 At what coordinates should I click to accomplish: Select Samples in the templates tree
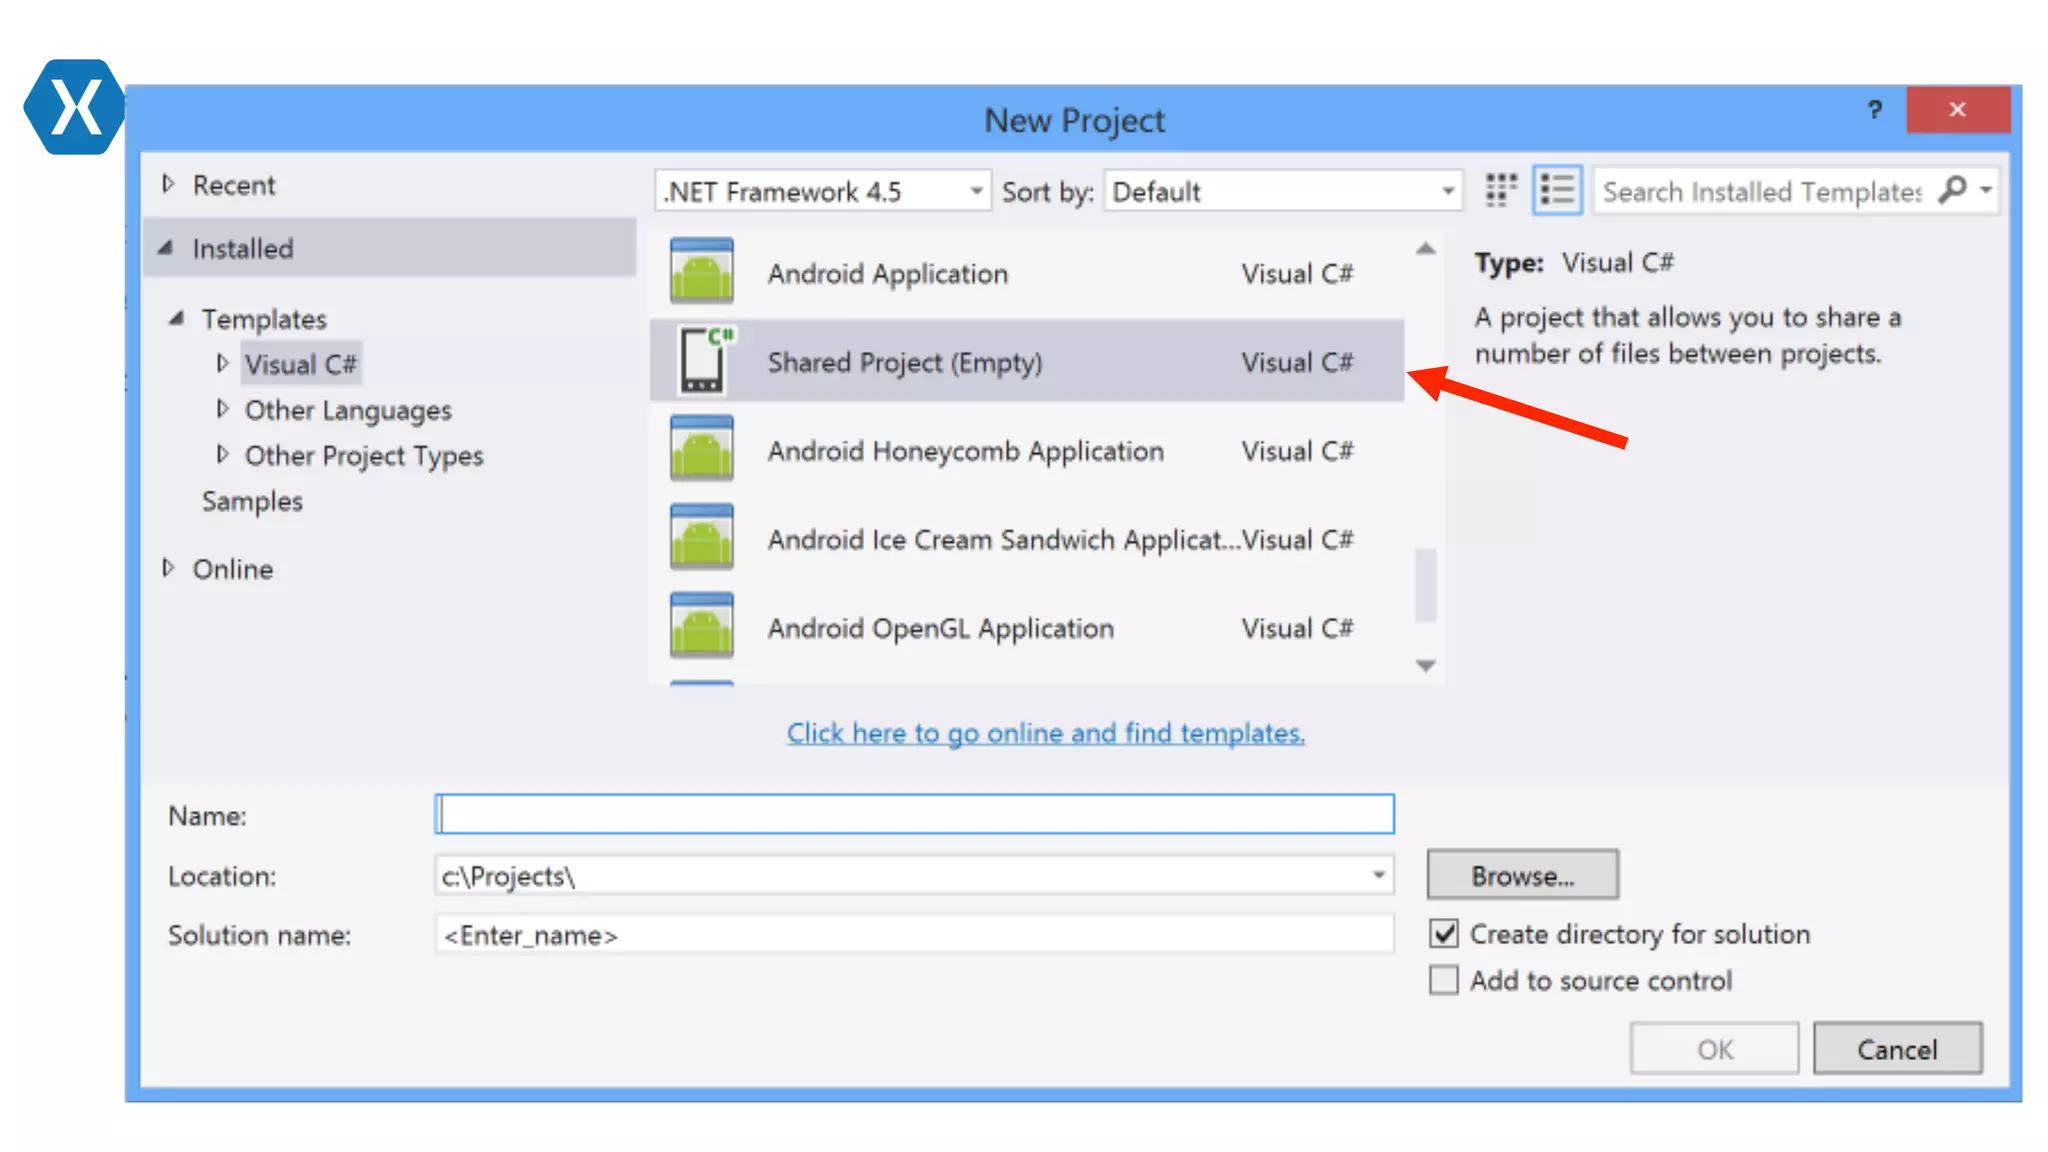tap(252, 501)
